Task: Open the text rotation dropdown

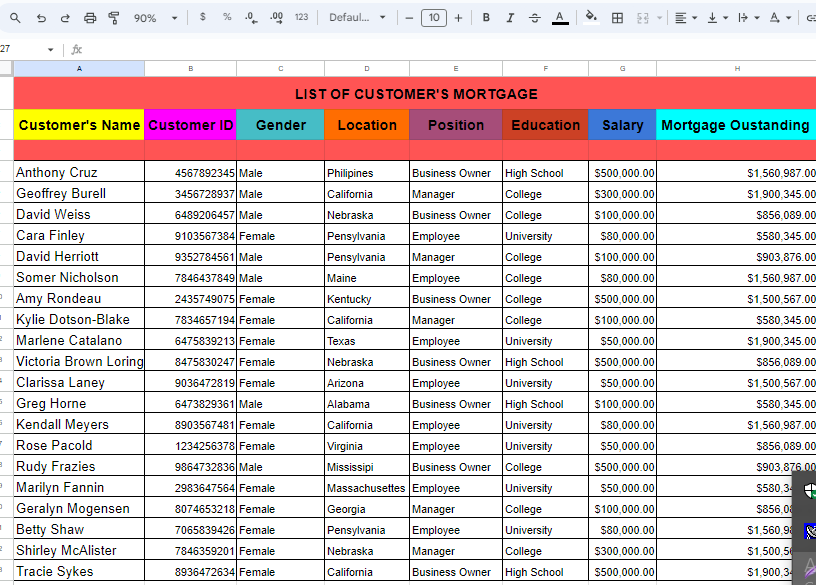Action: point(780,18)
